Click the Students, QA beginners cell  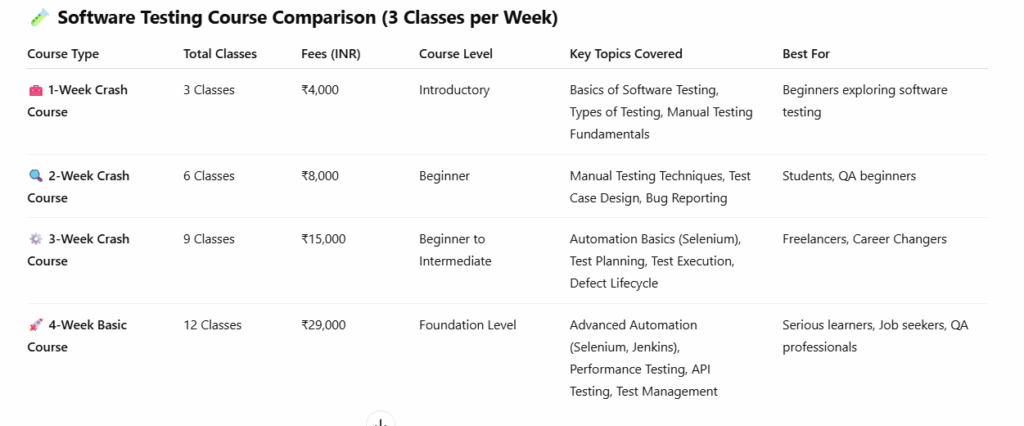pos(849,176)
